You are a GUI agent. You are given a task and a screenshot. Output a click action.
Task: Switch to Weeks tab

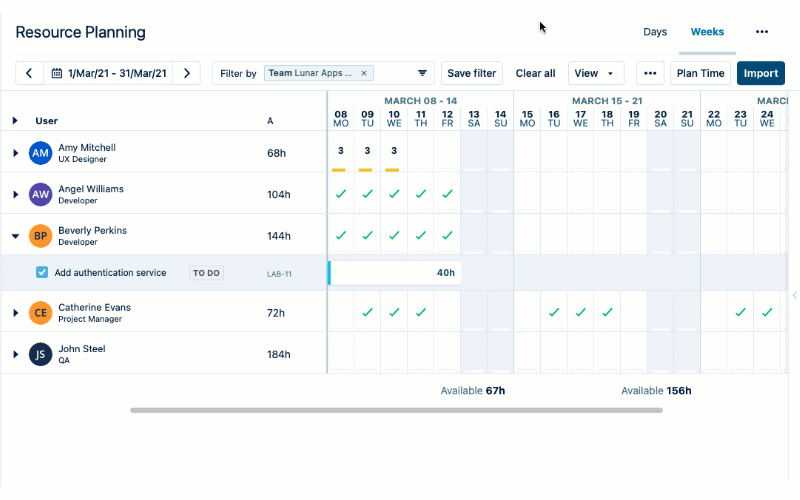tap(707, 32)
